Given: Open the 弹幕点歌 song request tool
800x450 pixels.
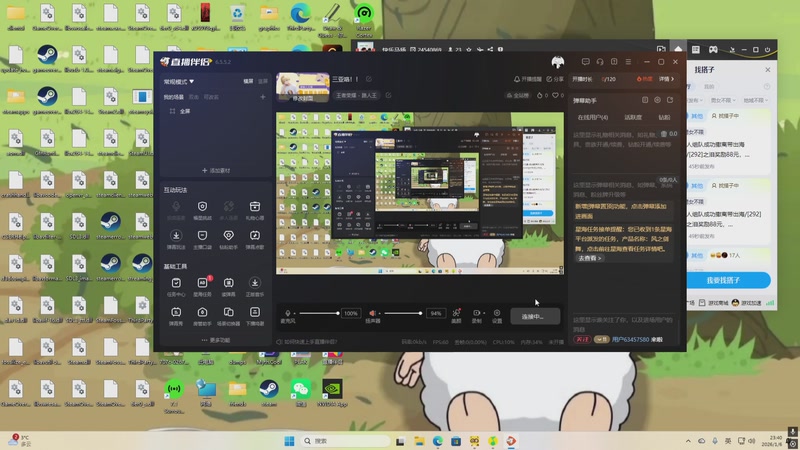Looking at the screenshot, I should pyautogui.click(x=255, y=239).
